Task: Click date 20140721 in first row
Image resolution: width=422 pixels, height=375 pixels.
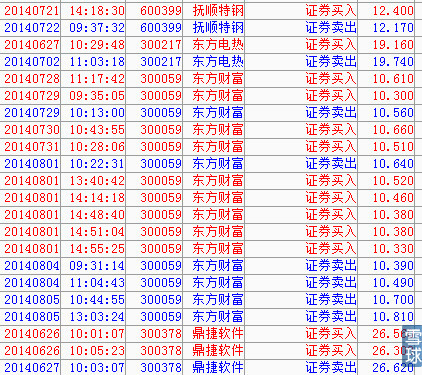Action: click(x=32, y=11)
